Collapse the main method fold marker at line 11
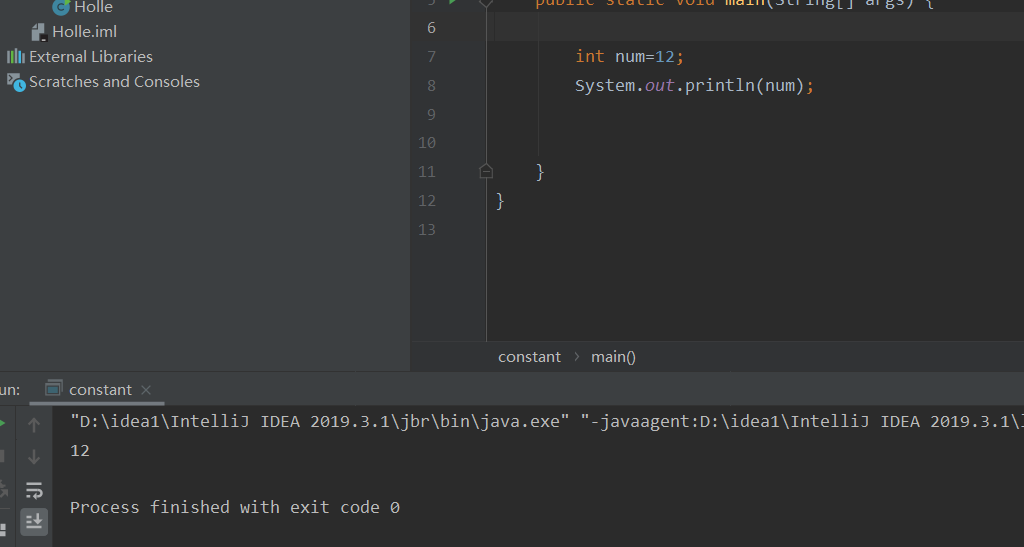This screenshot has height=547, width=1024. 486,172
